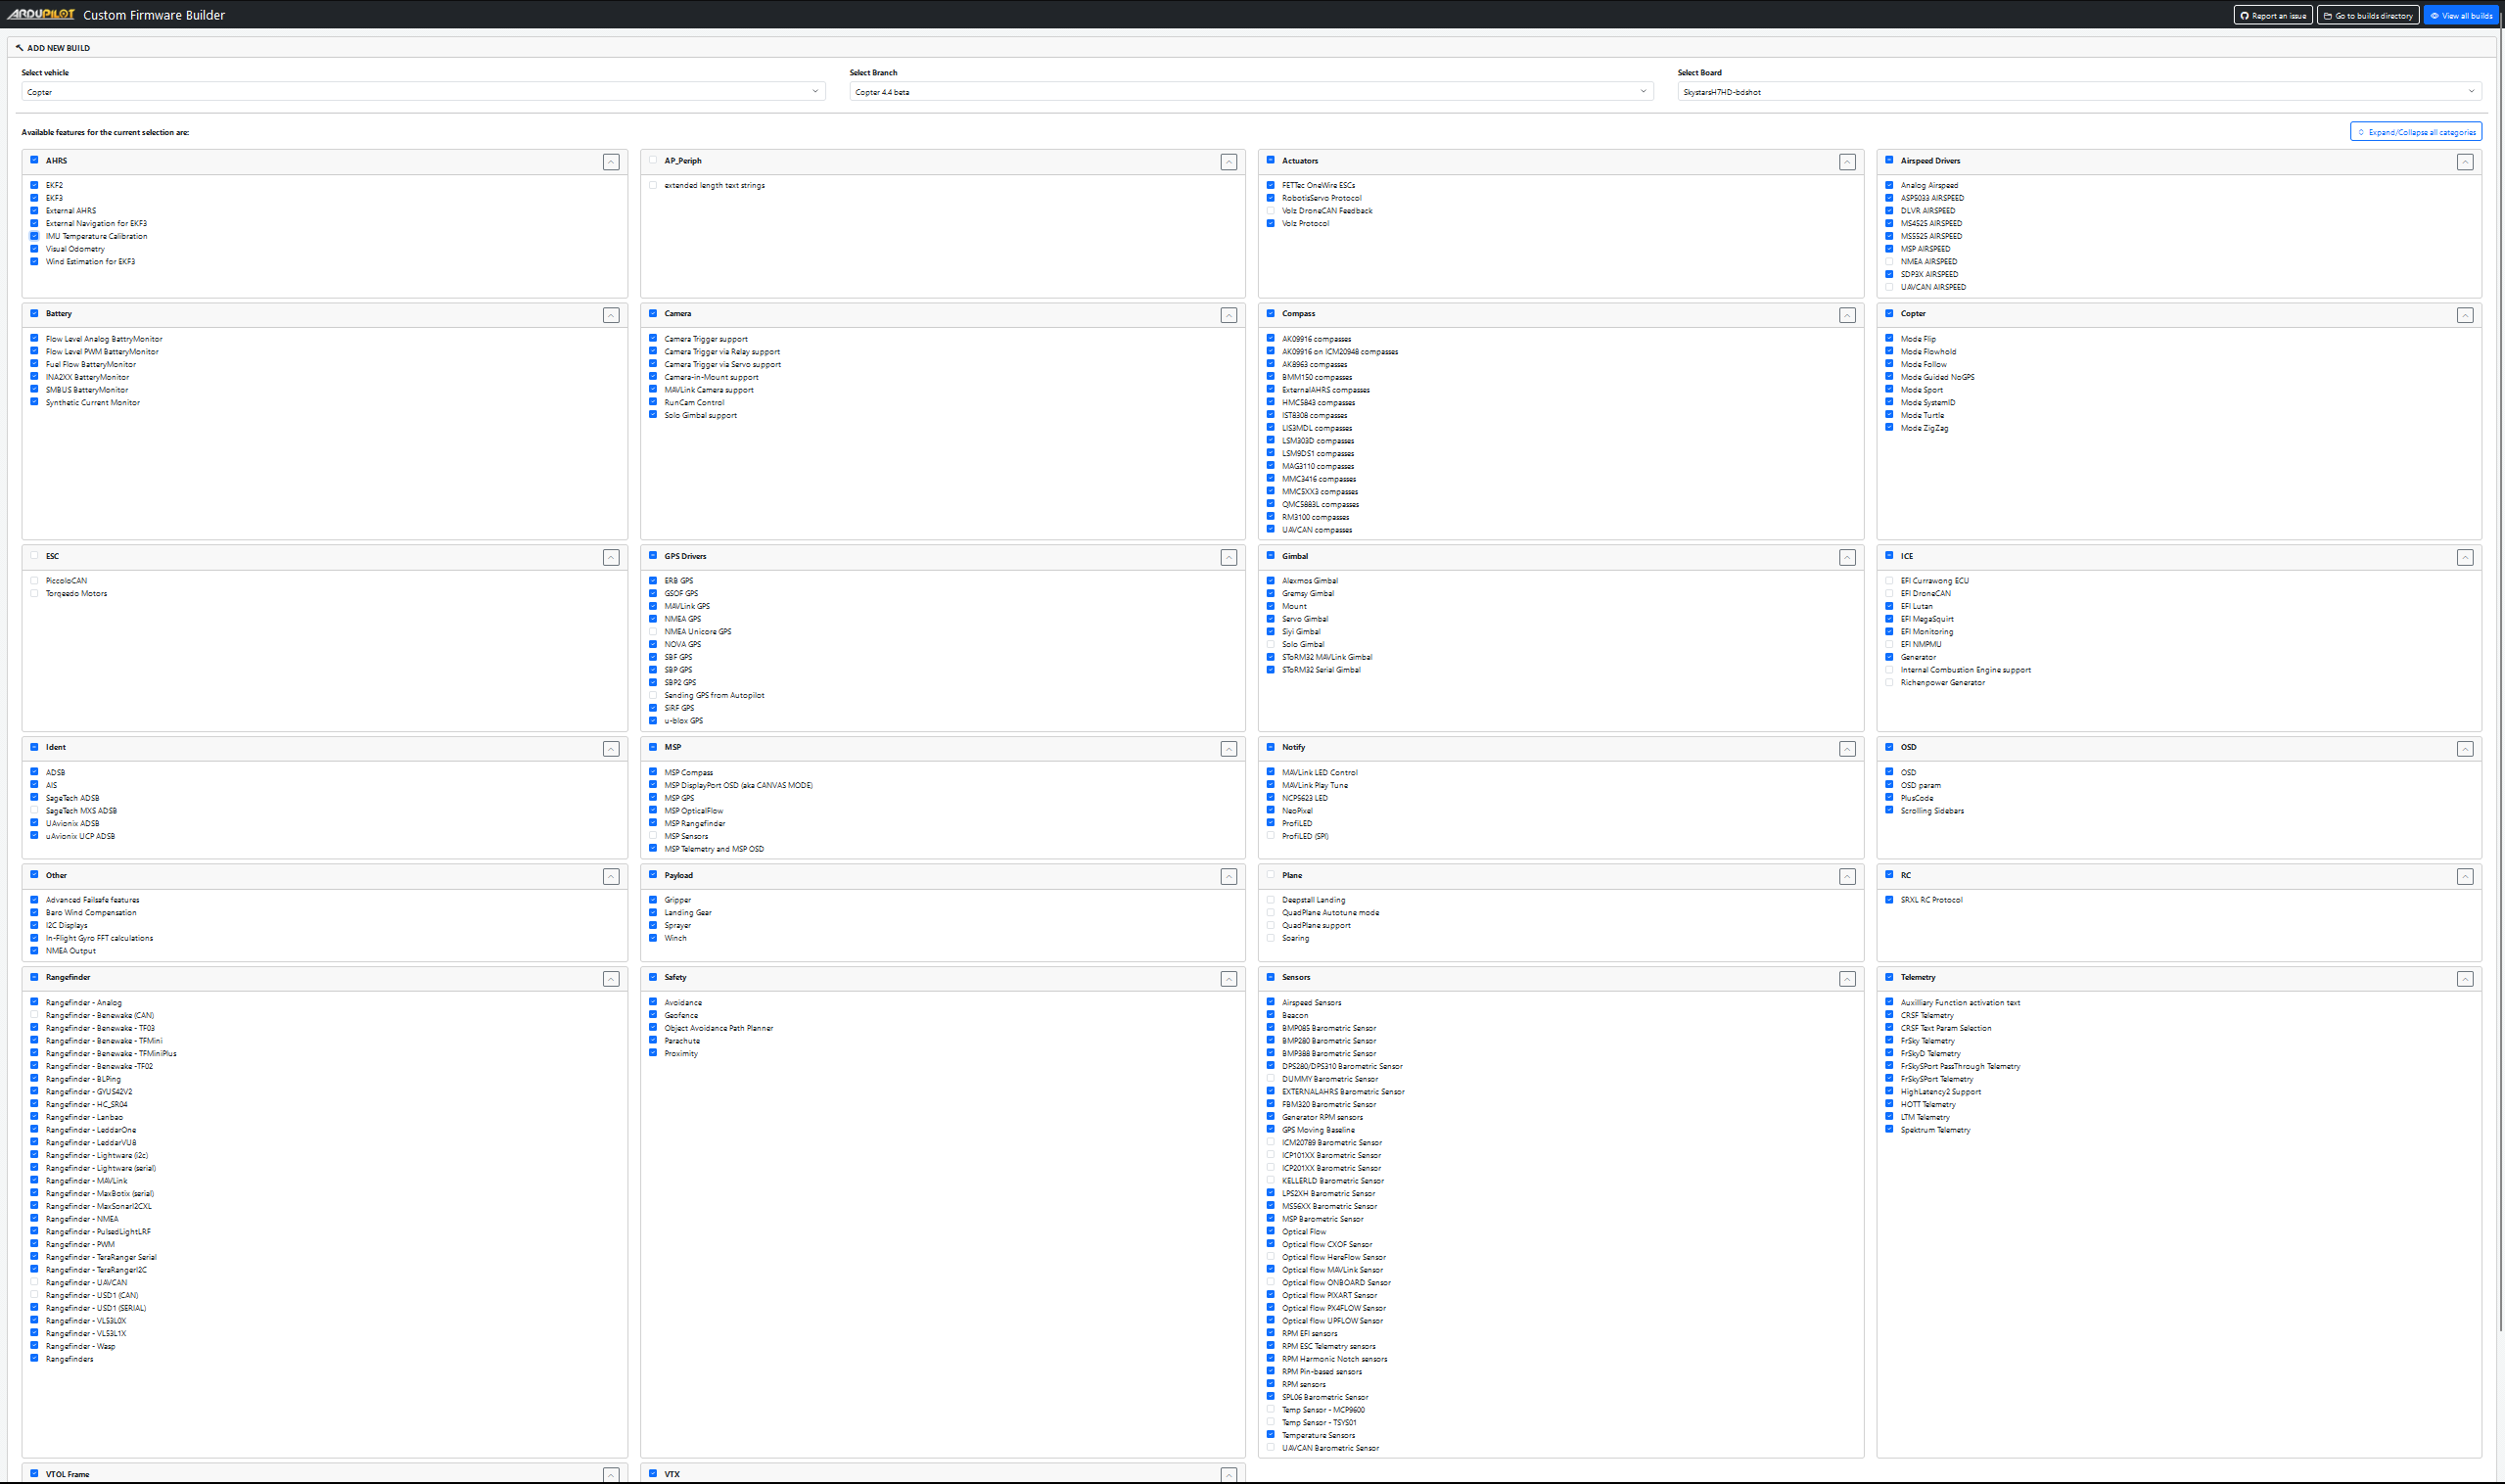The height and width of the screenshot is (1484, 2505).
Task: Click the View all builds button
Action: point(2460,15)
